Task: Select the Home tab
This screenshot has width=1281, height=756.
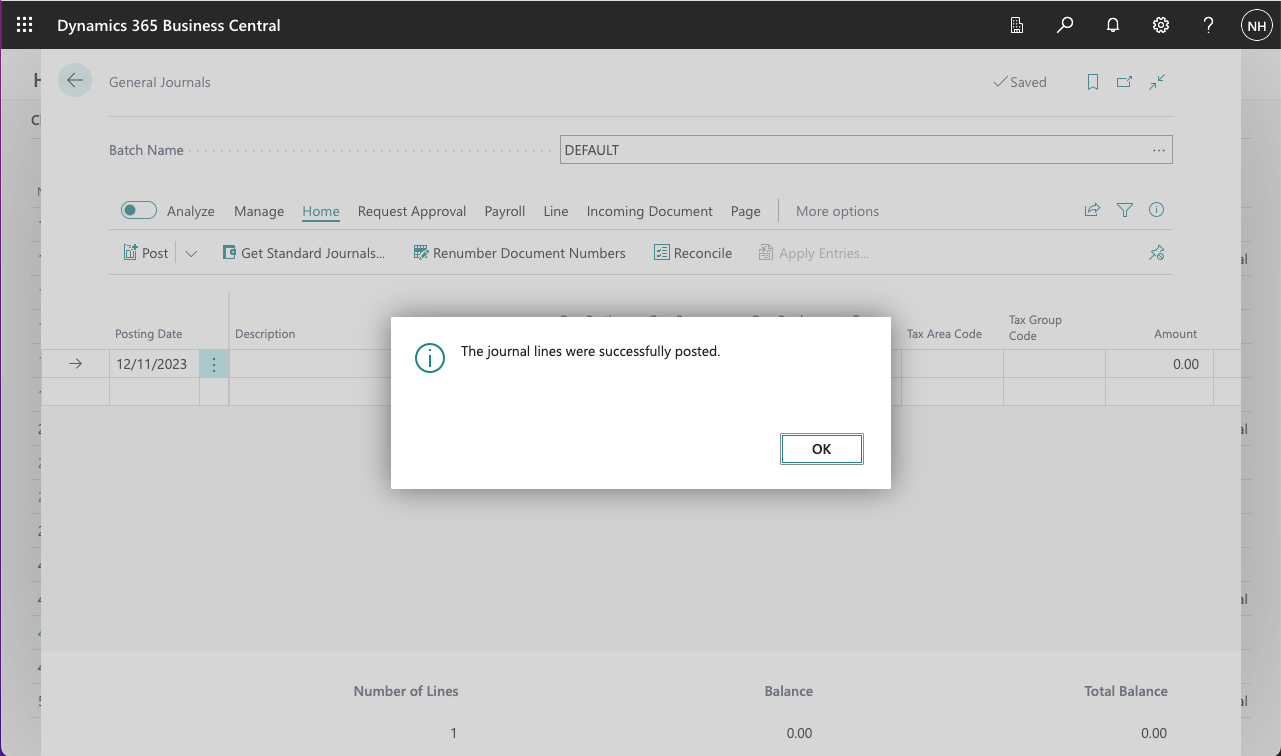Action: [x=321, y=211]
